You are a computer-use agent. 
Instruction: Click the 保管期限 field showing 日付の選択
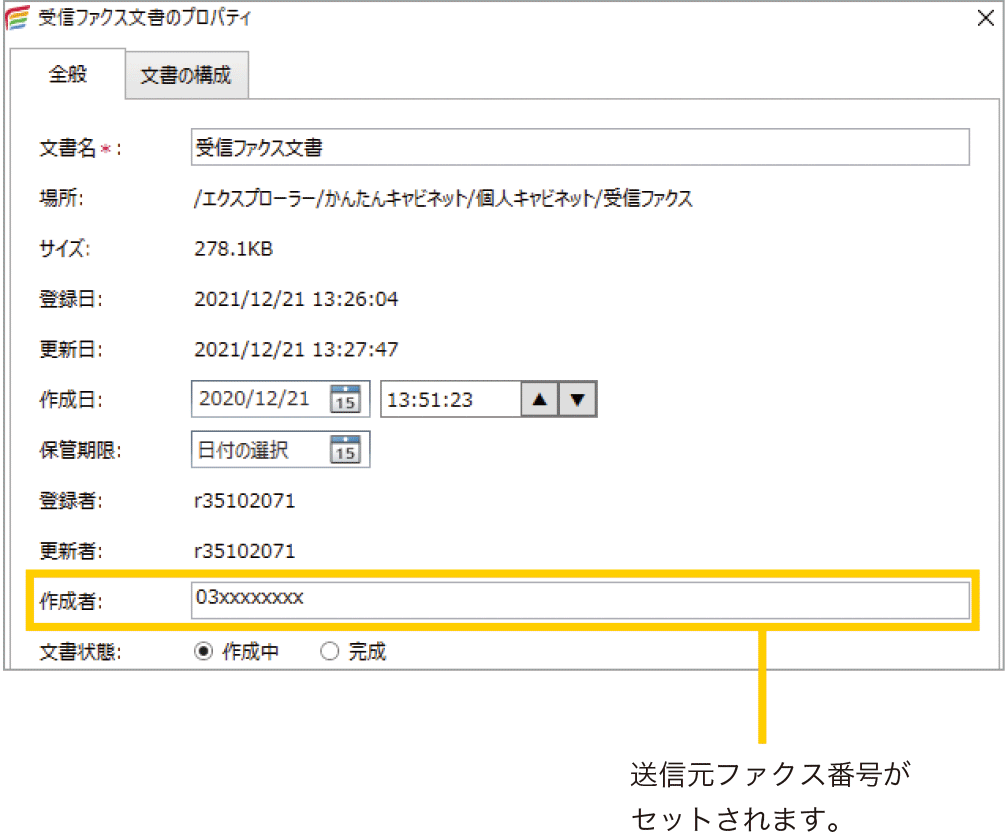coord(256,450)
